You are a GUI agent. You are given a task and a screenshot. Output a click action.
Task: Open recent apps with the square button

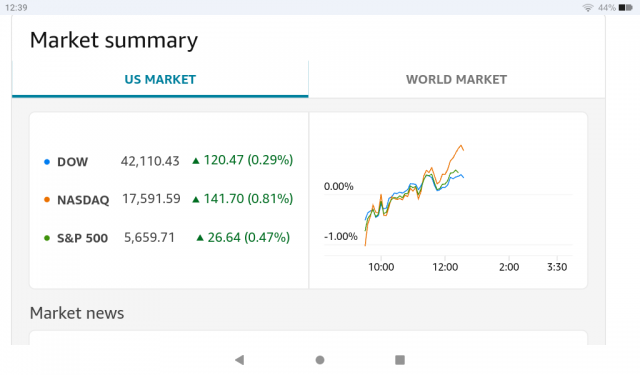click(x=400, y=360)
